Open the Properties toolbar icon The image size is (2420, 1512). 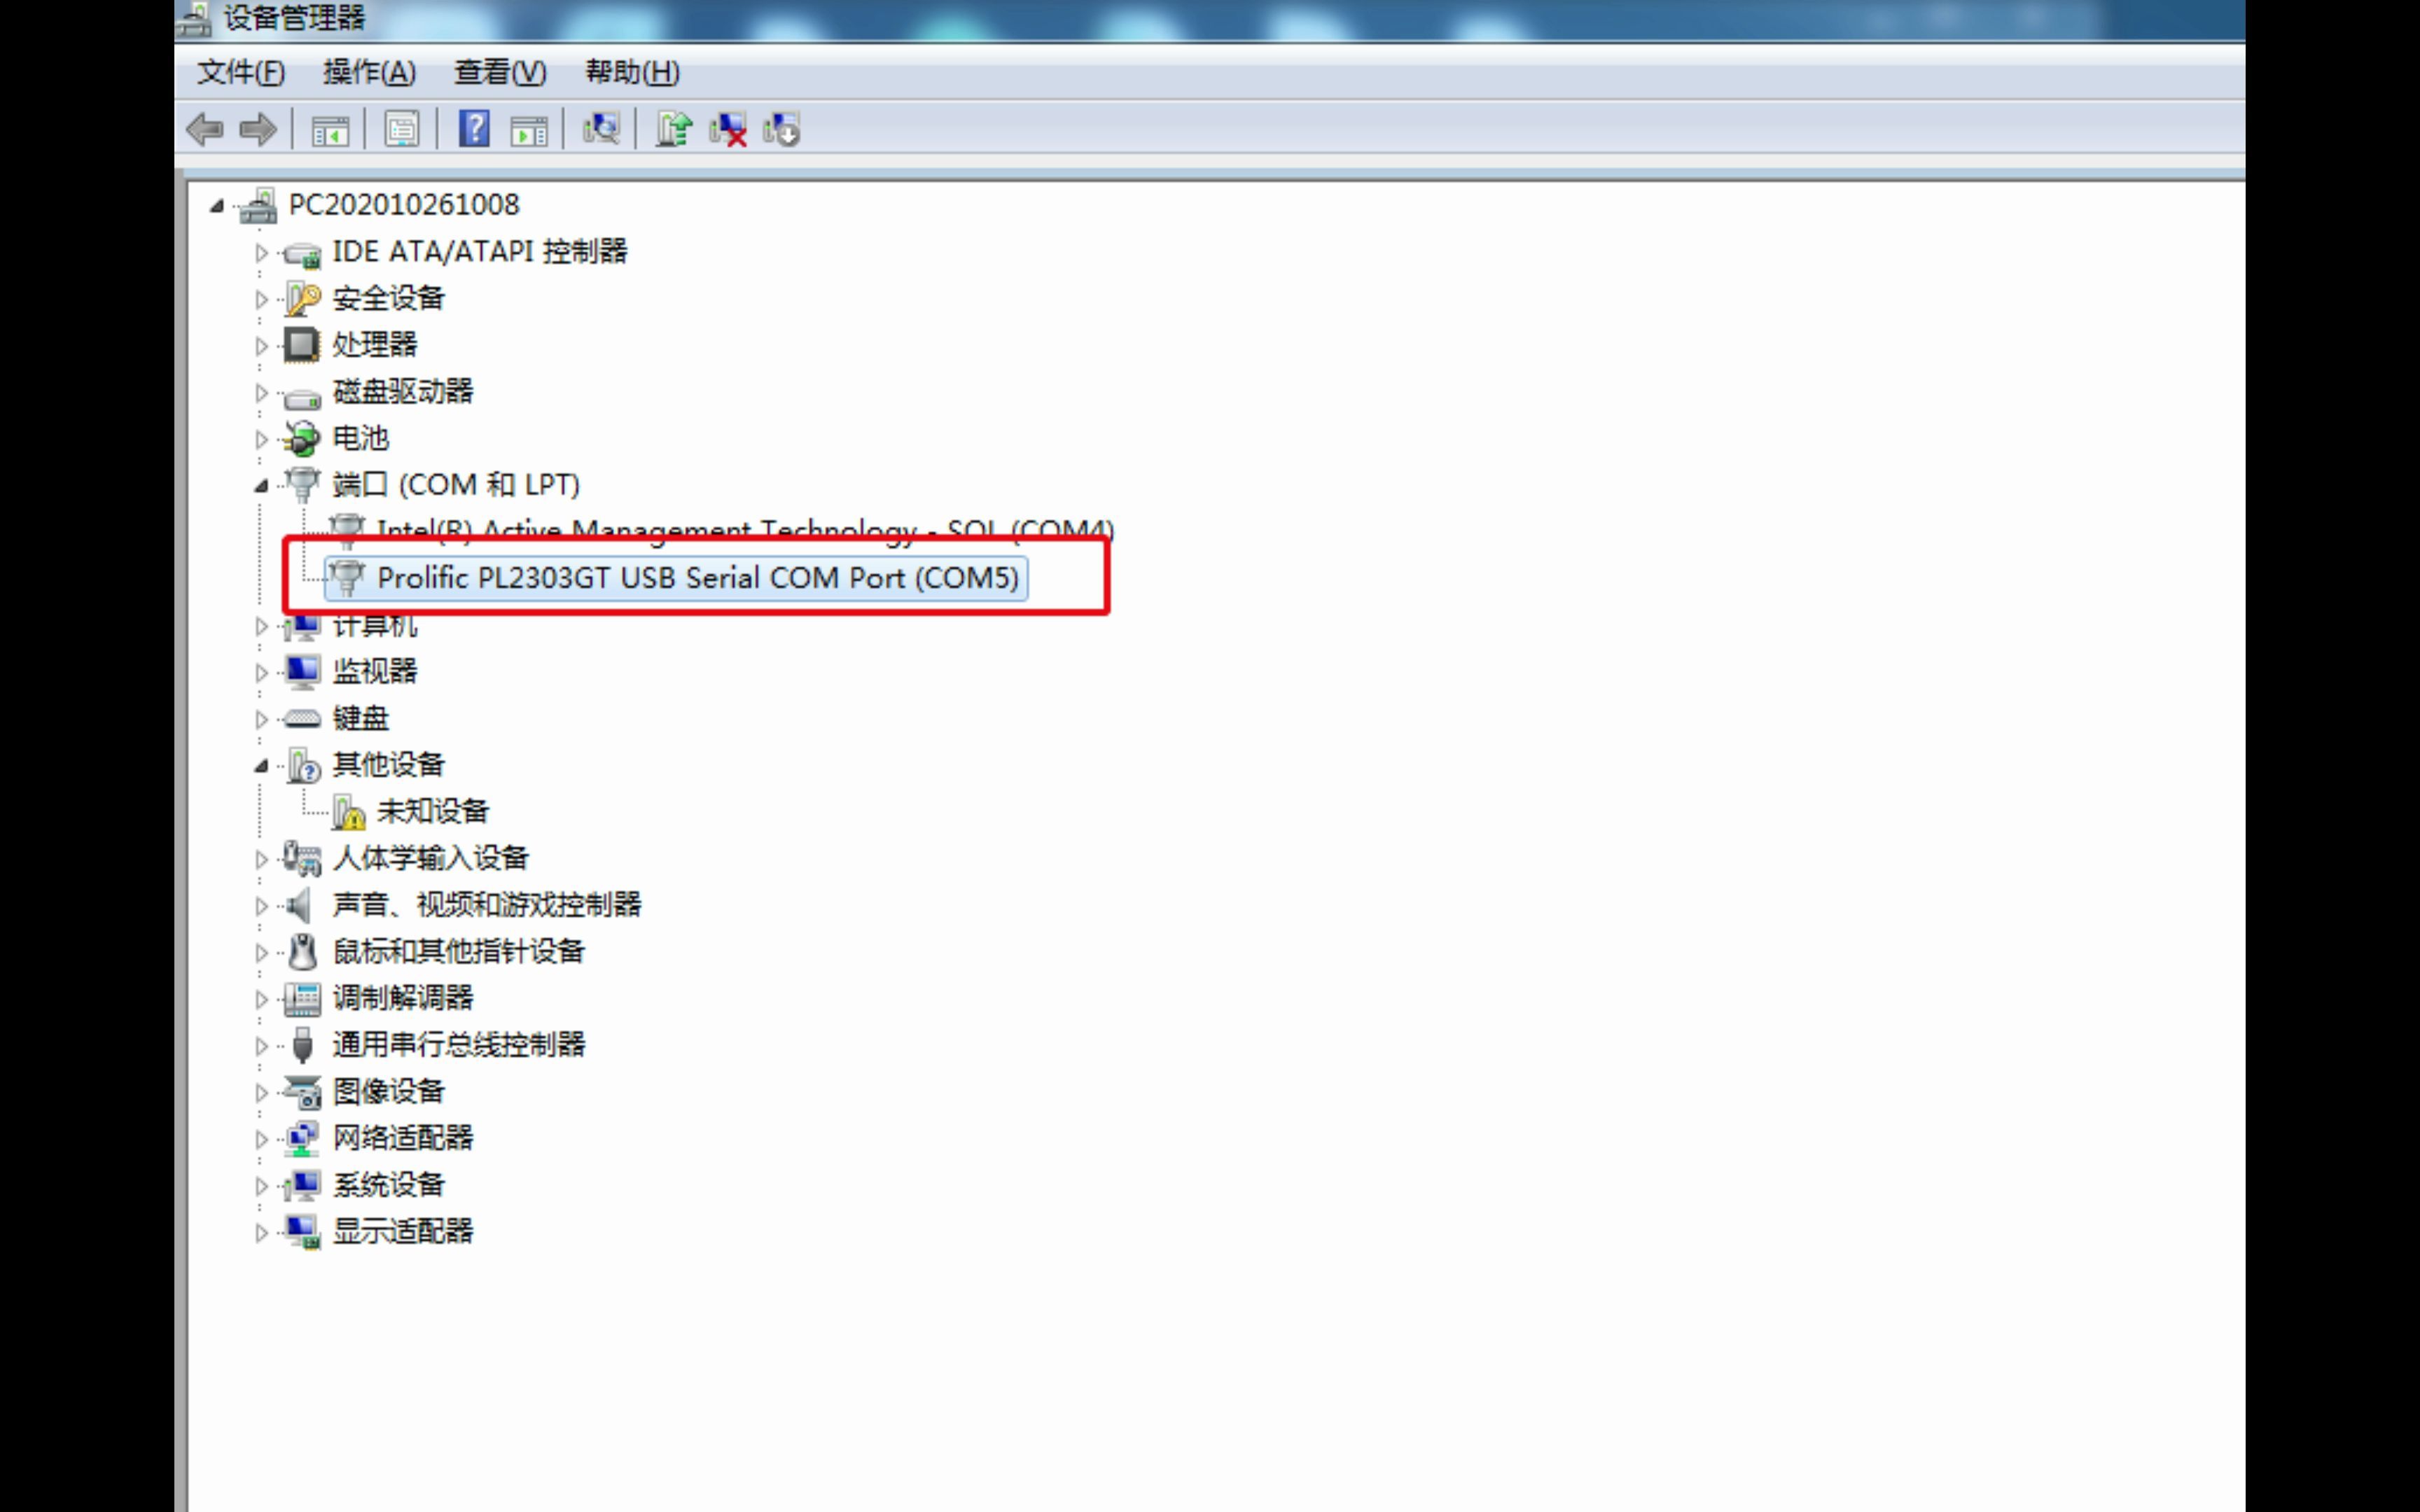[x=402, y=129]
